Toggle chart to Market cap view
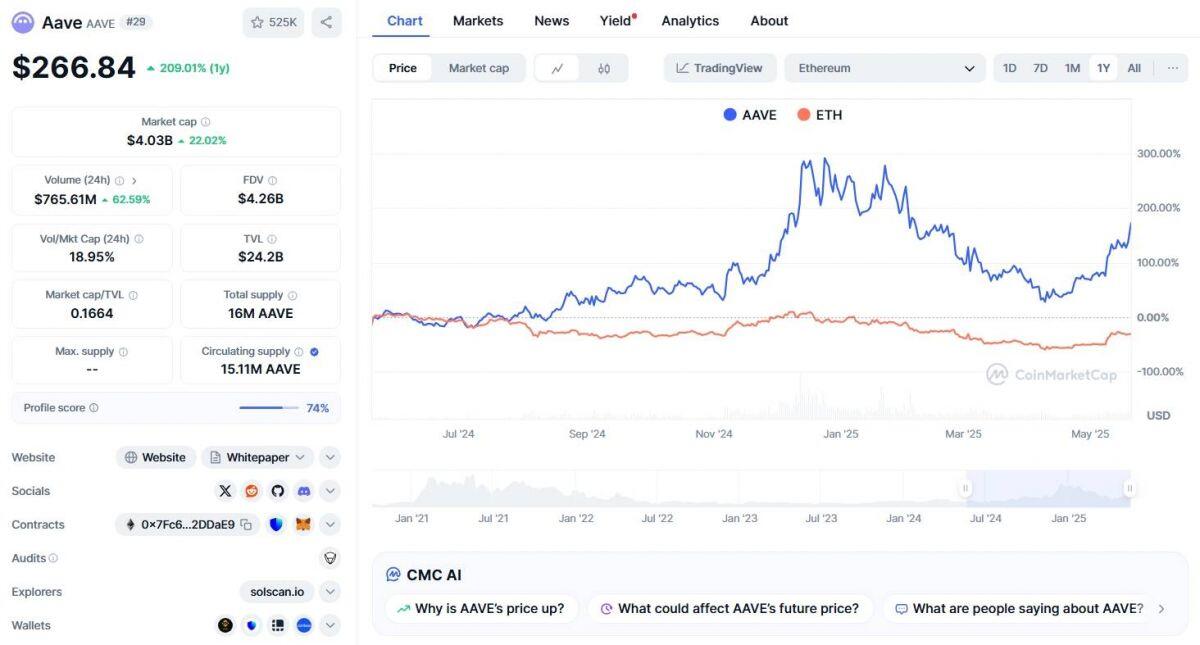The width and height of the screenshot is (1200, 645). 478,68
